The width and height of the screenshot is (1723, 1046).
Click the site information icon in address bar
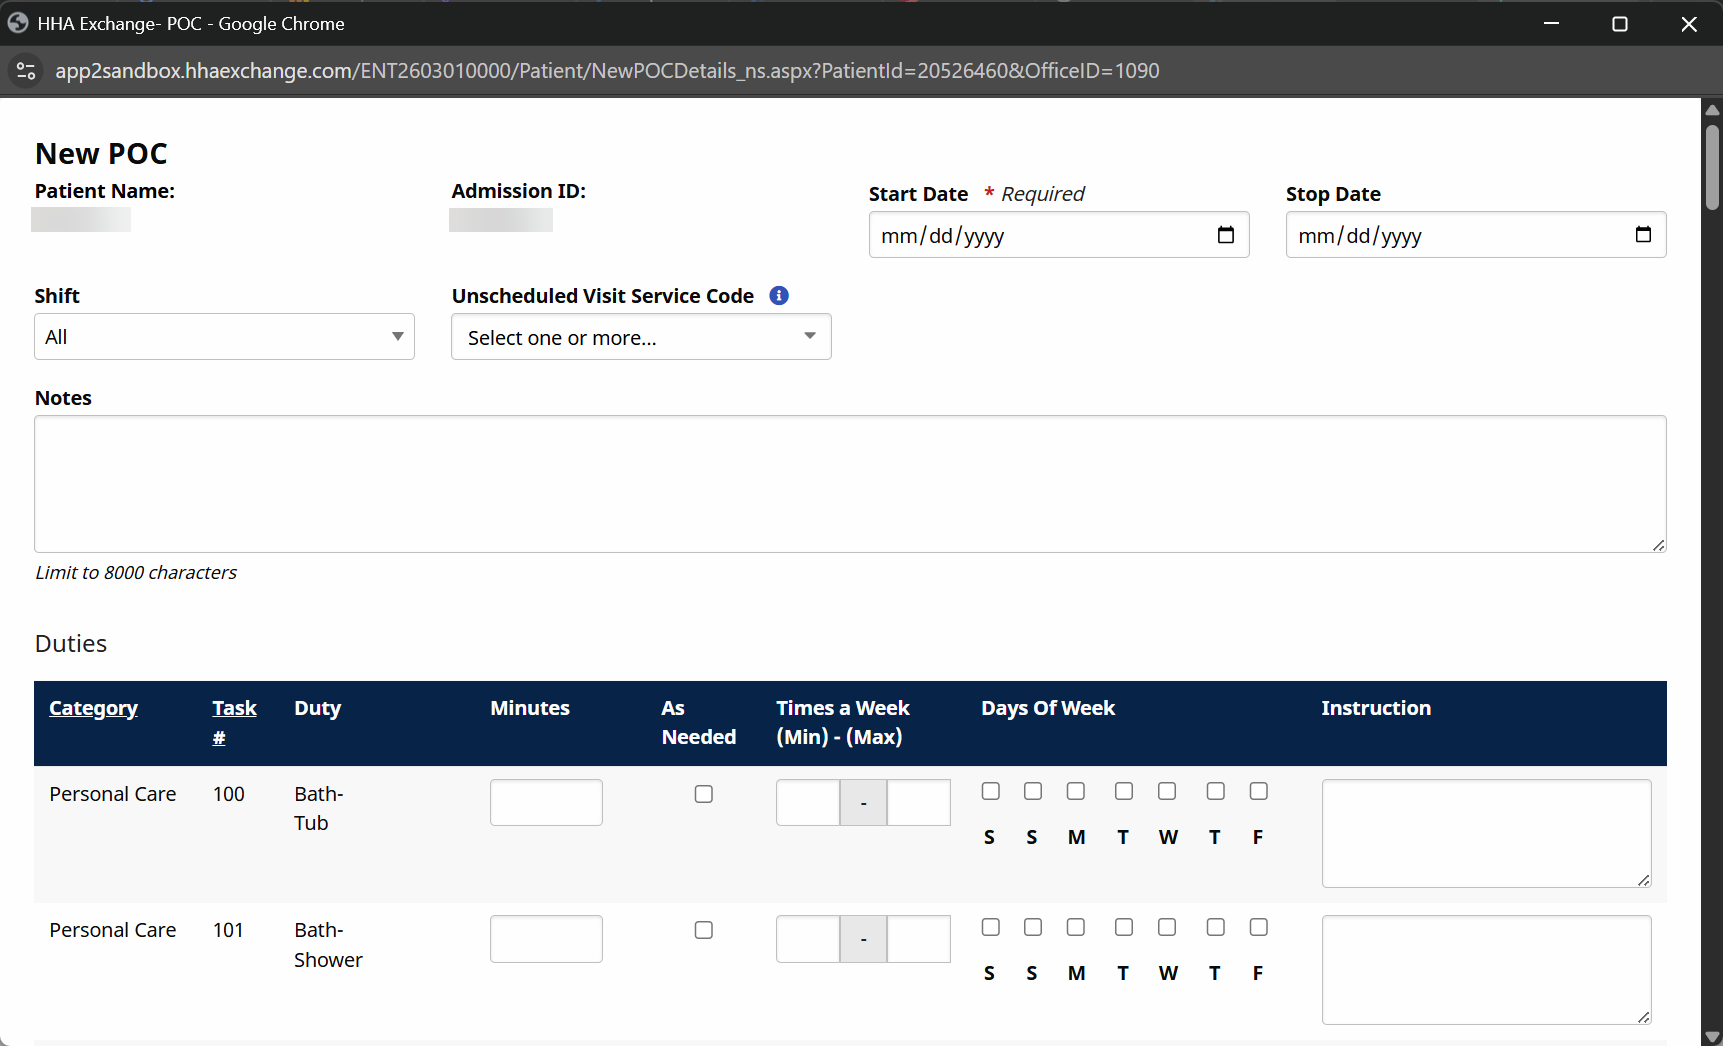point(26,71)
